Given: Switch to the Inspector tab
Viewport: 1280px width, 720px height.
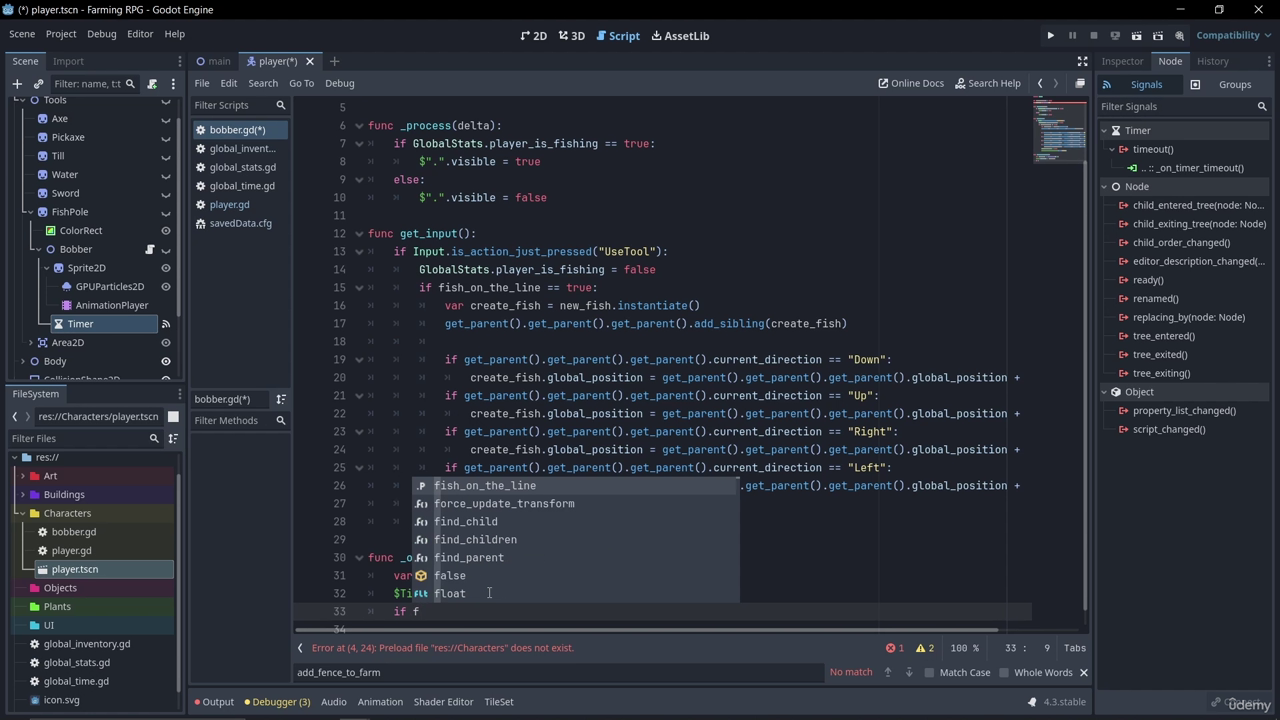Looking at the screenshot, I should click(x=1122, y=61).
